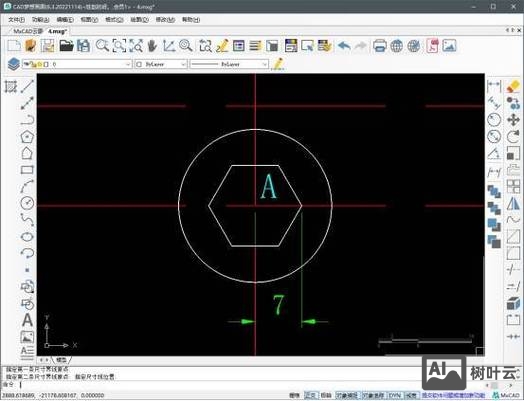The image size is (524, 401).
Task: Click the Print icon
Action: 380,46
